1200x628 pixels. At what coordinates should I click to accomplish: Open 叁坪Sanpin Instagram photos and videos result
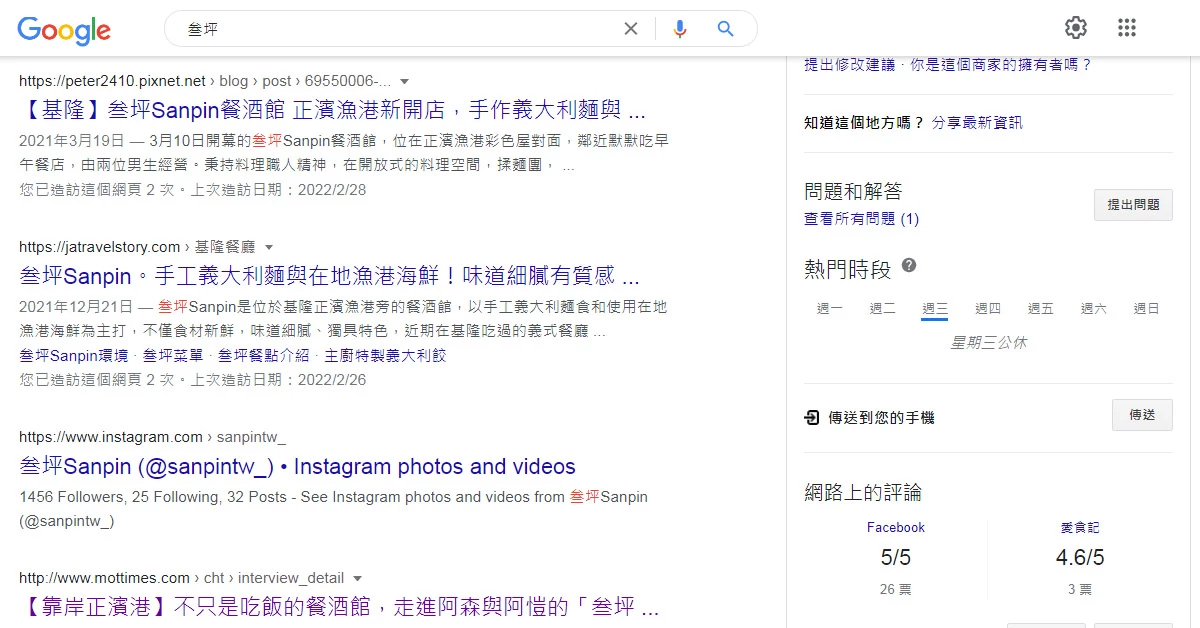click(297, 466)
